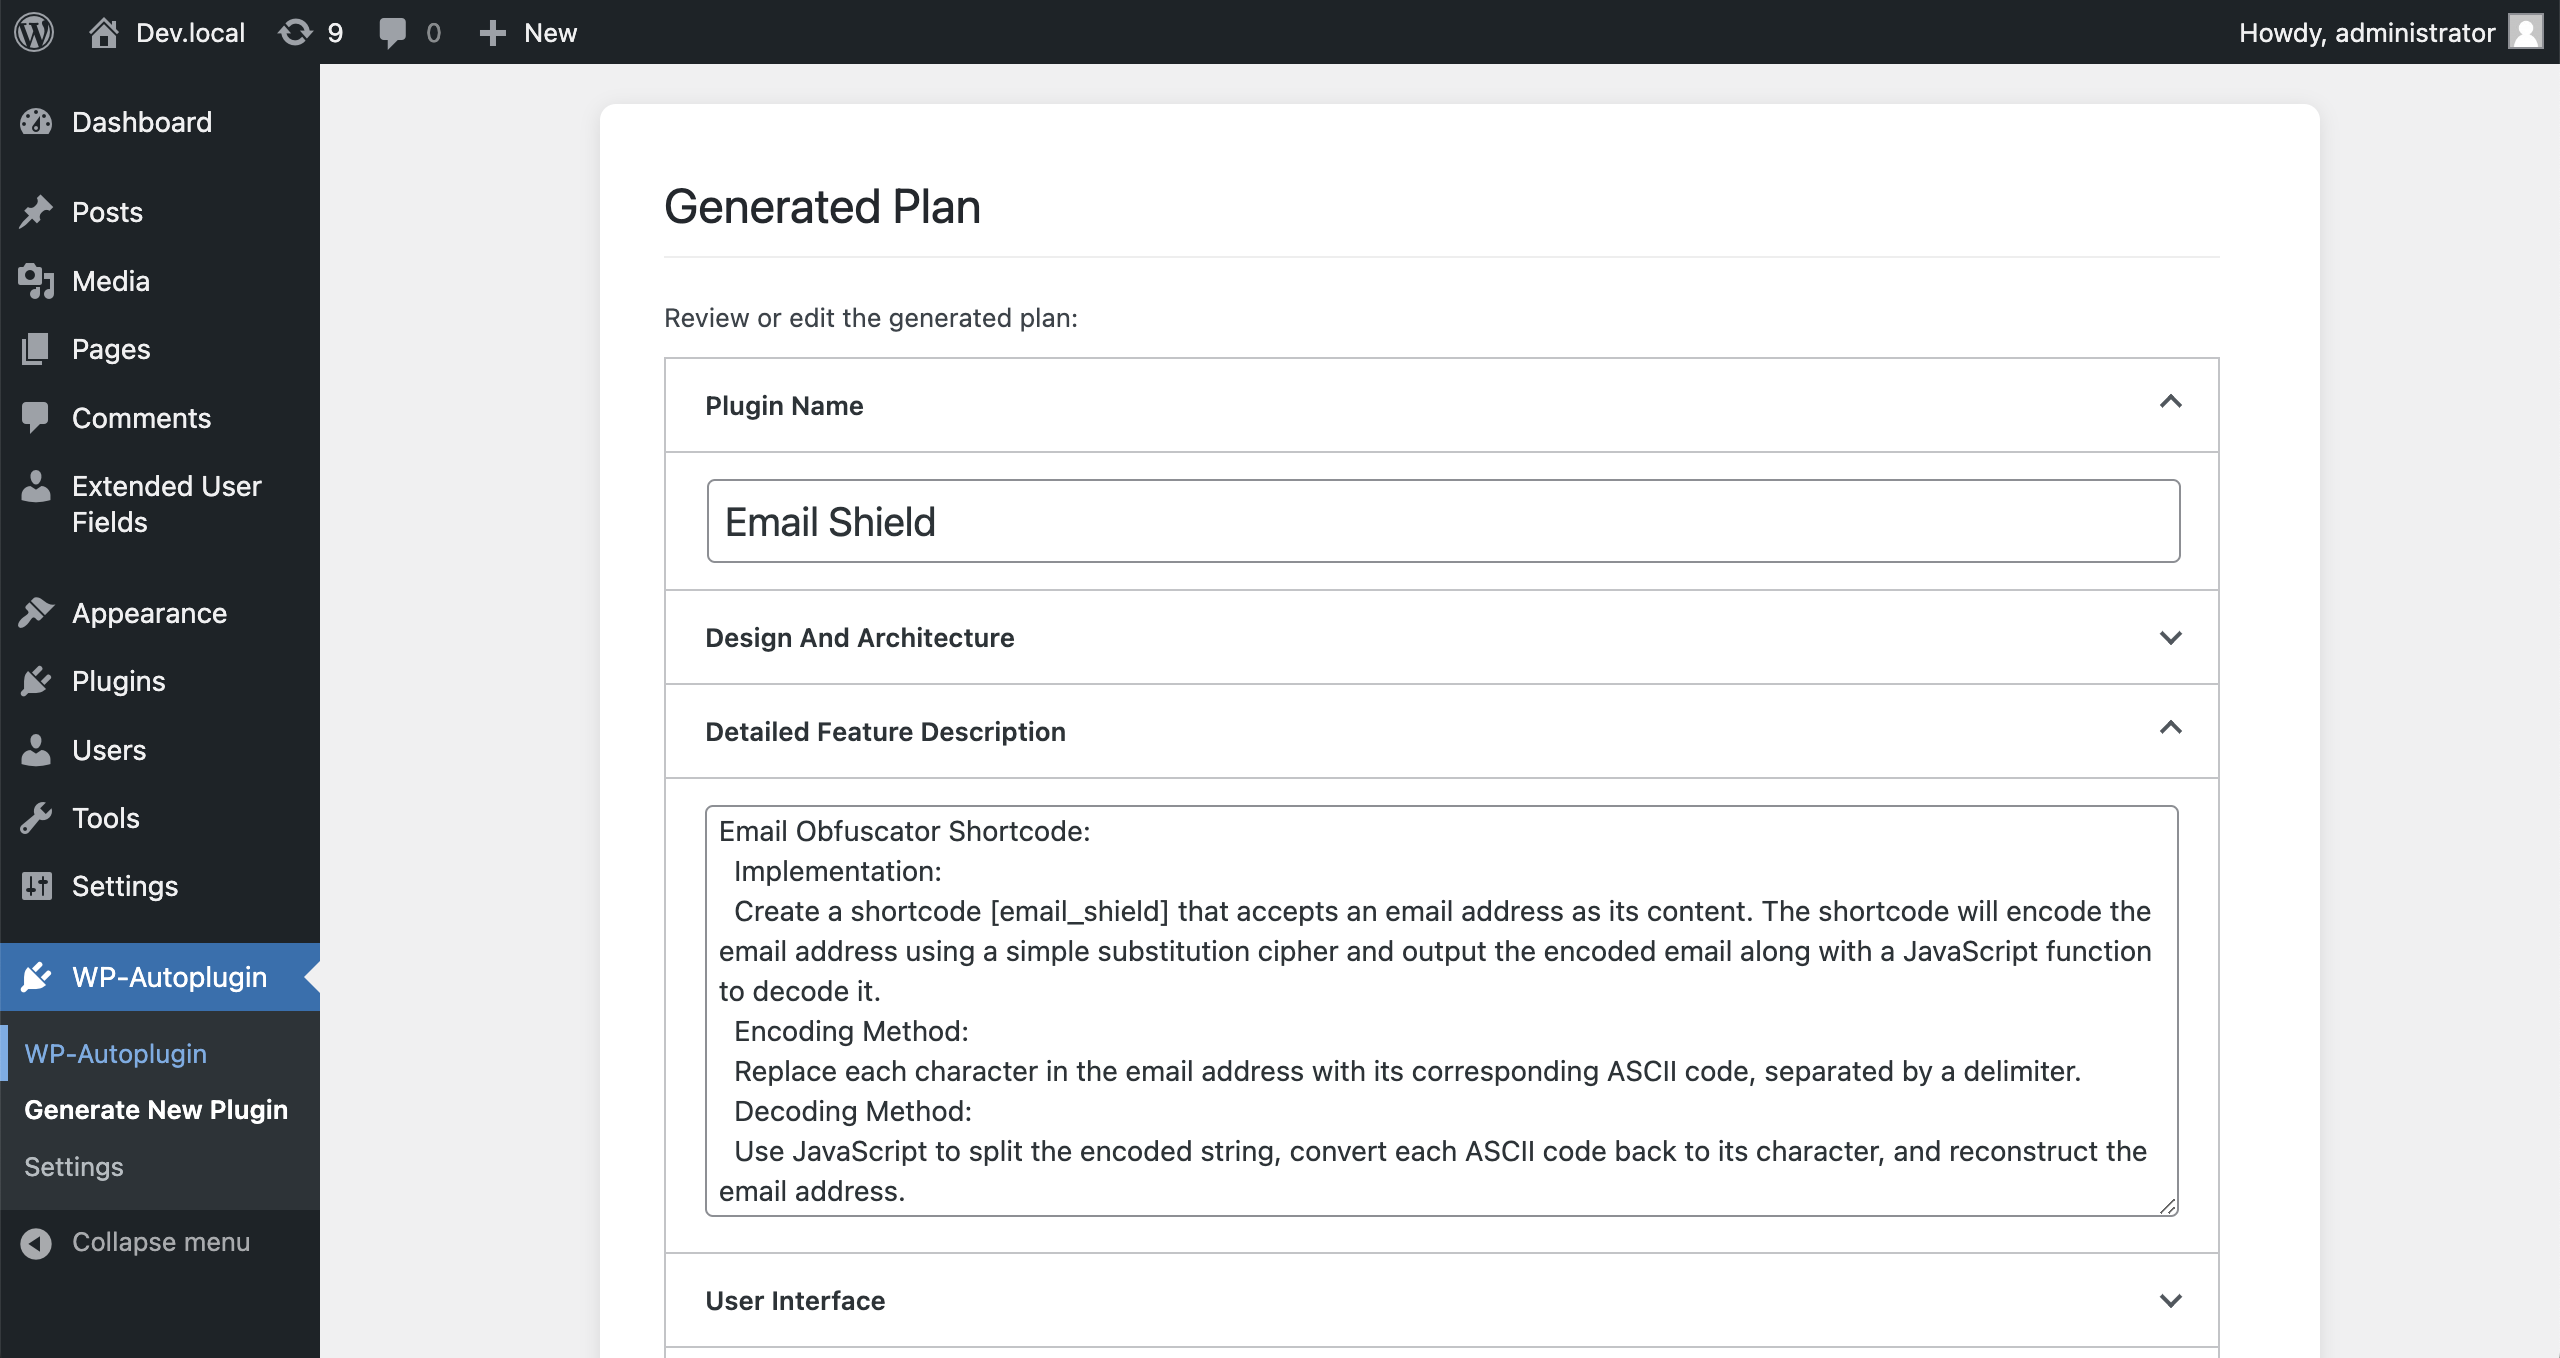Expand the User Interface section
Viewport: 2560px width, 1358px height.
[x=2170, y=1300]
